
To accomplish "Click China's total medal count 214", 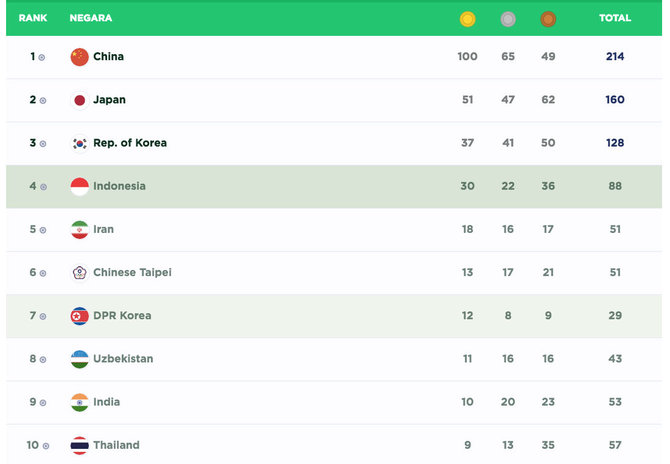I will (x=614, y=57).
